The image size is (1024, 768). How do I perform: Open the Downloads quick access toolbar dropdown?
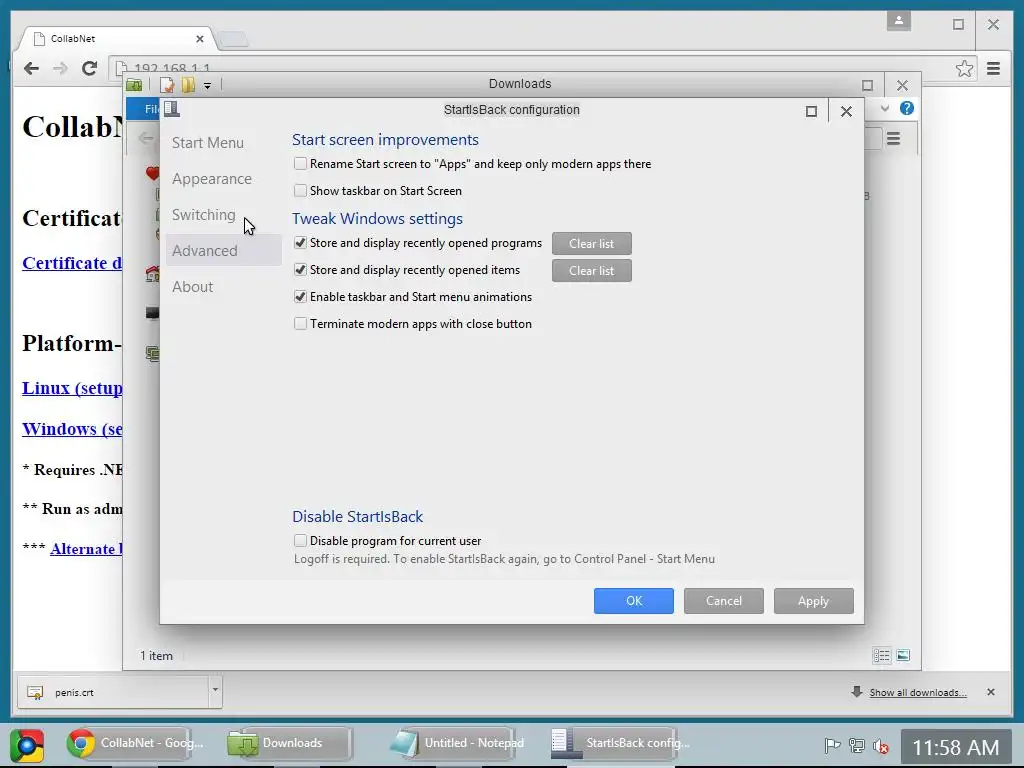click(x=207, y=86)
